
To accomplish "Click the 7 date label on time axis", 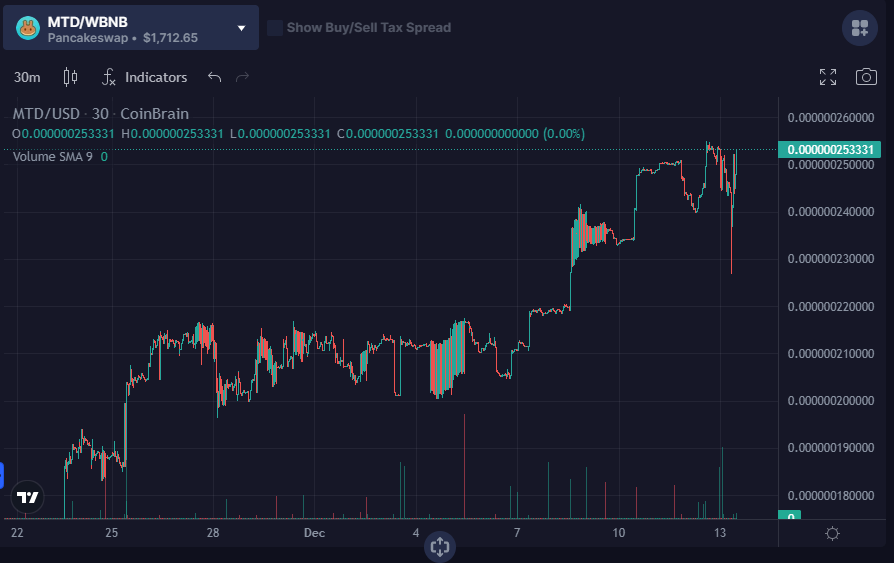I will coord(517,533).
